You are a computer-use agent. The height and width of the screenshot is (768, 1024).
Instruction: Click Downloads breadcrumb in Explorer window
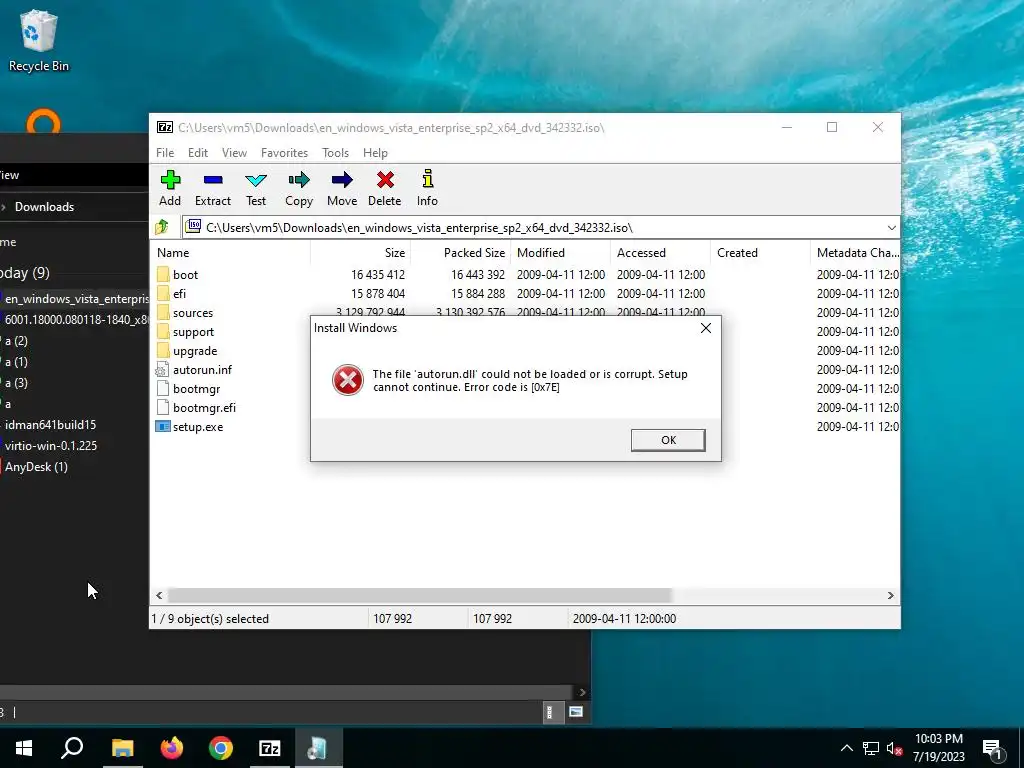[44, 207]
